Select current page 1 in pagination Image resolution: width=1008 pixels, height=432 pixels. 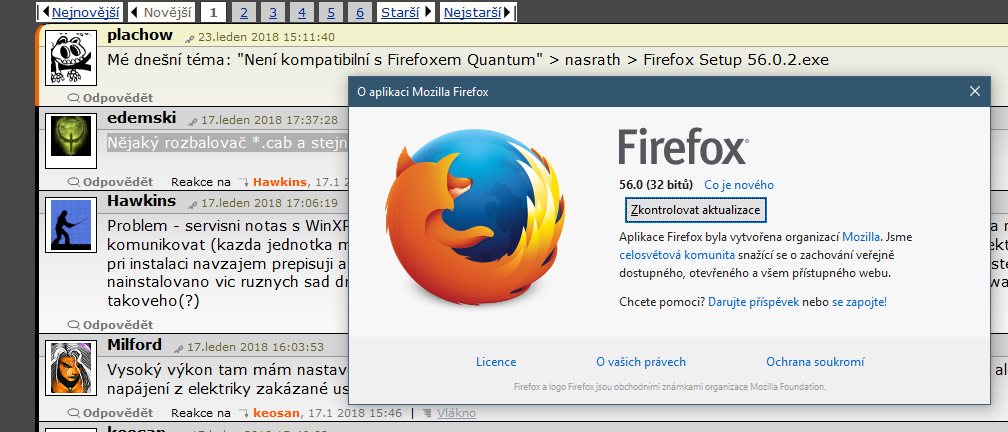tap(214, 12)
